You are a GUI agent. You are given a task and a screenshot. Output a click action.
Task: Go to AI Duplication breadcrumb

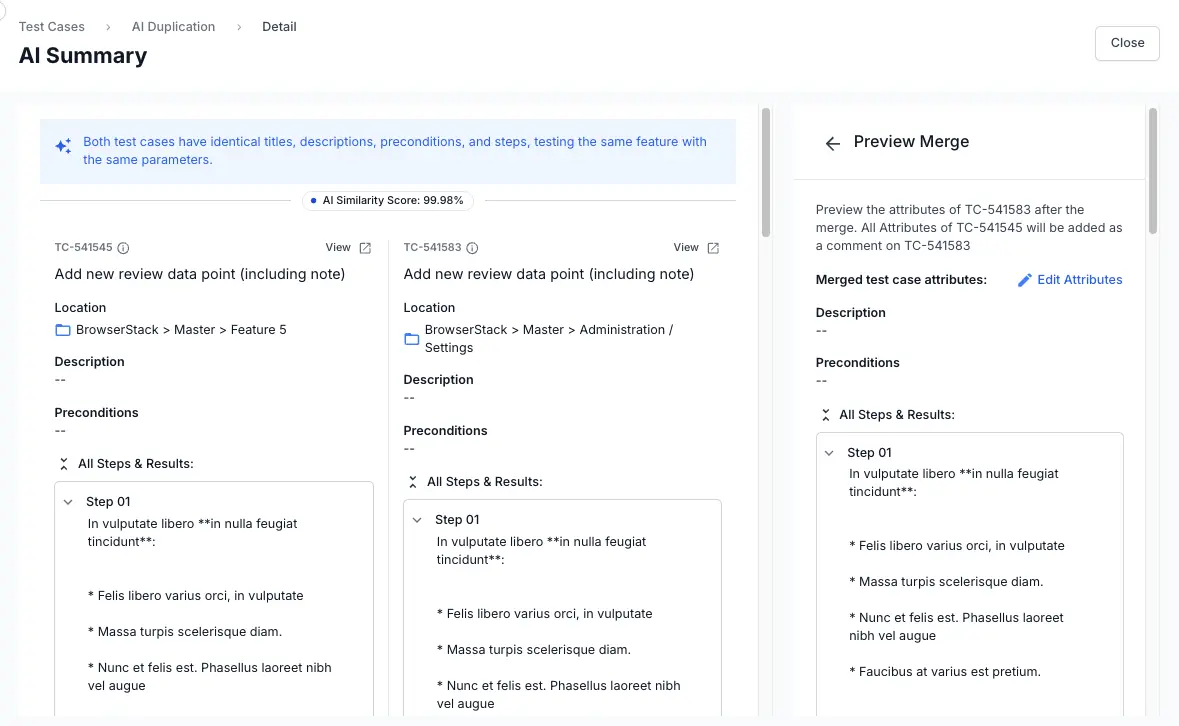point(174,27)
